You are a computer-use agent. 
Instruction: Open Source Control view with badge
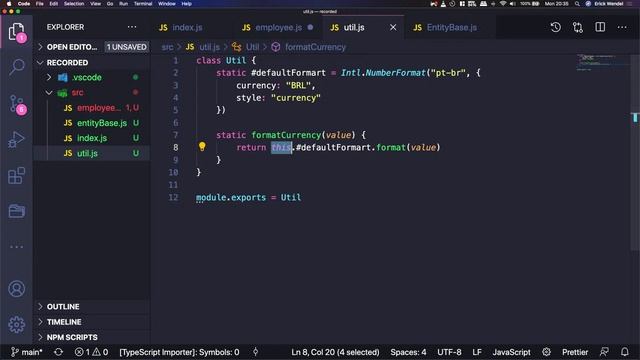click(x=17, y=104)
